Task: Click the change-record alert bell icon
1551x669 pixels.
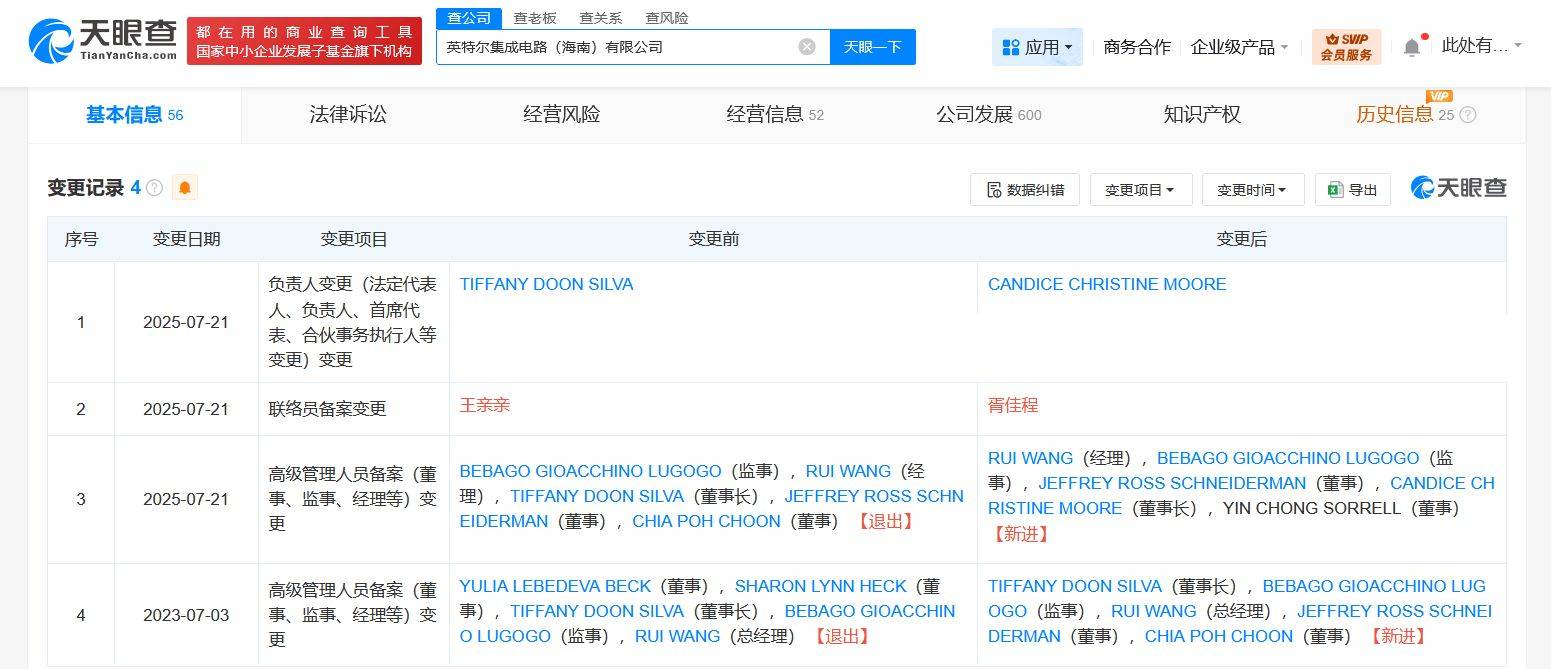Action: (185, 188)
